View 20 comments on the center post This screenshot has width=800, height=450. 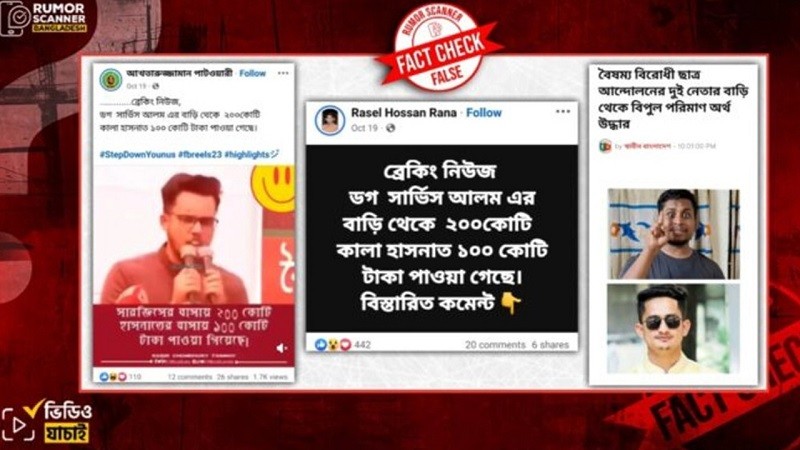495,345
